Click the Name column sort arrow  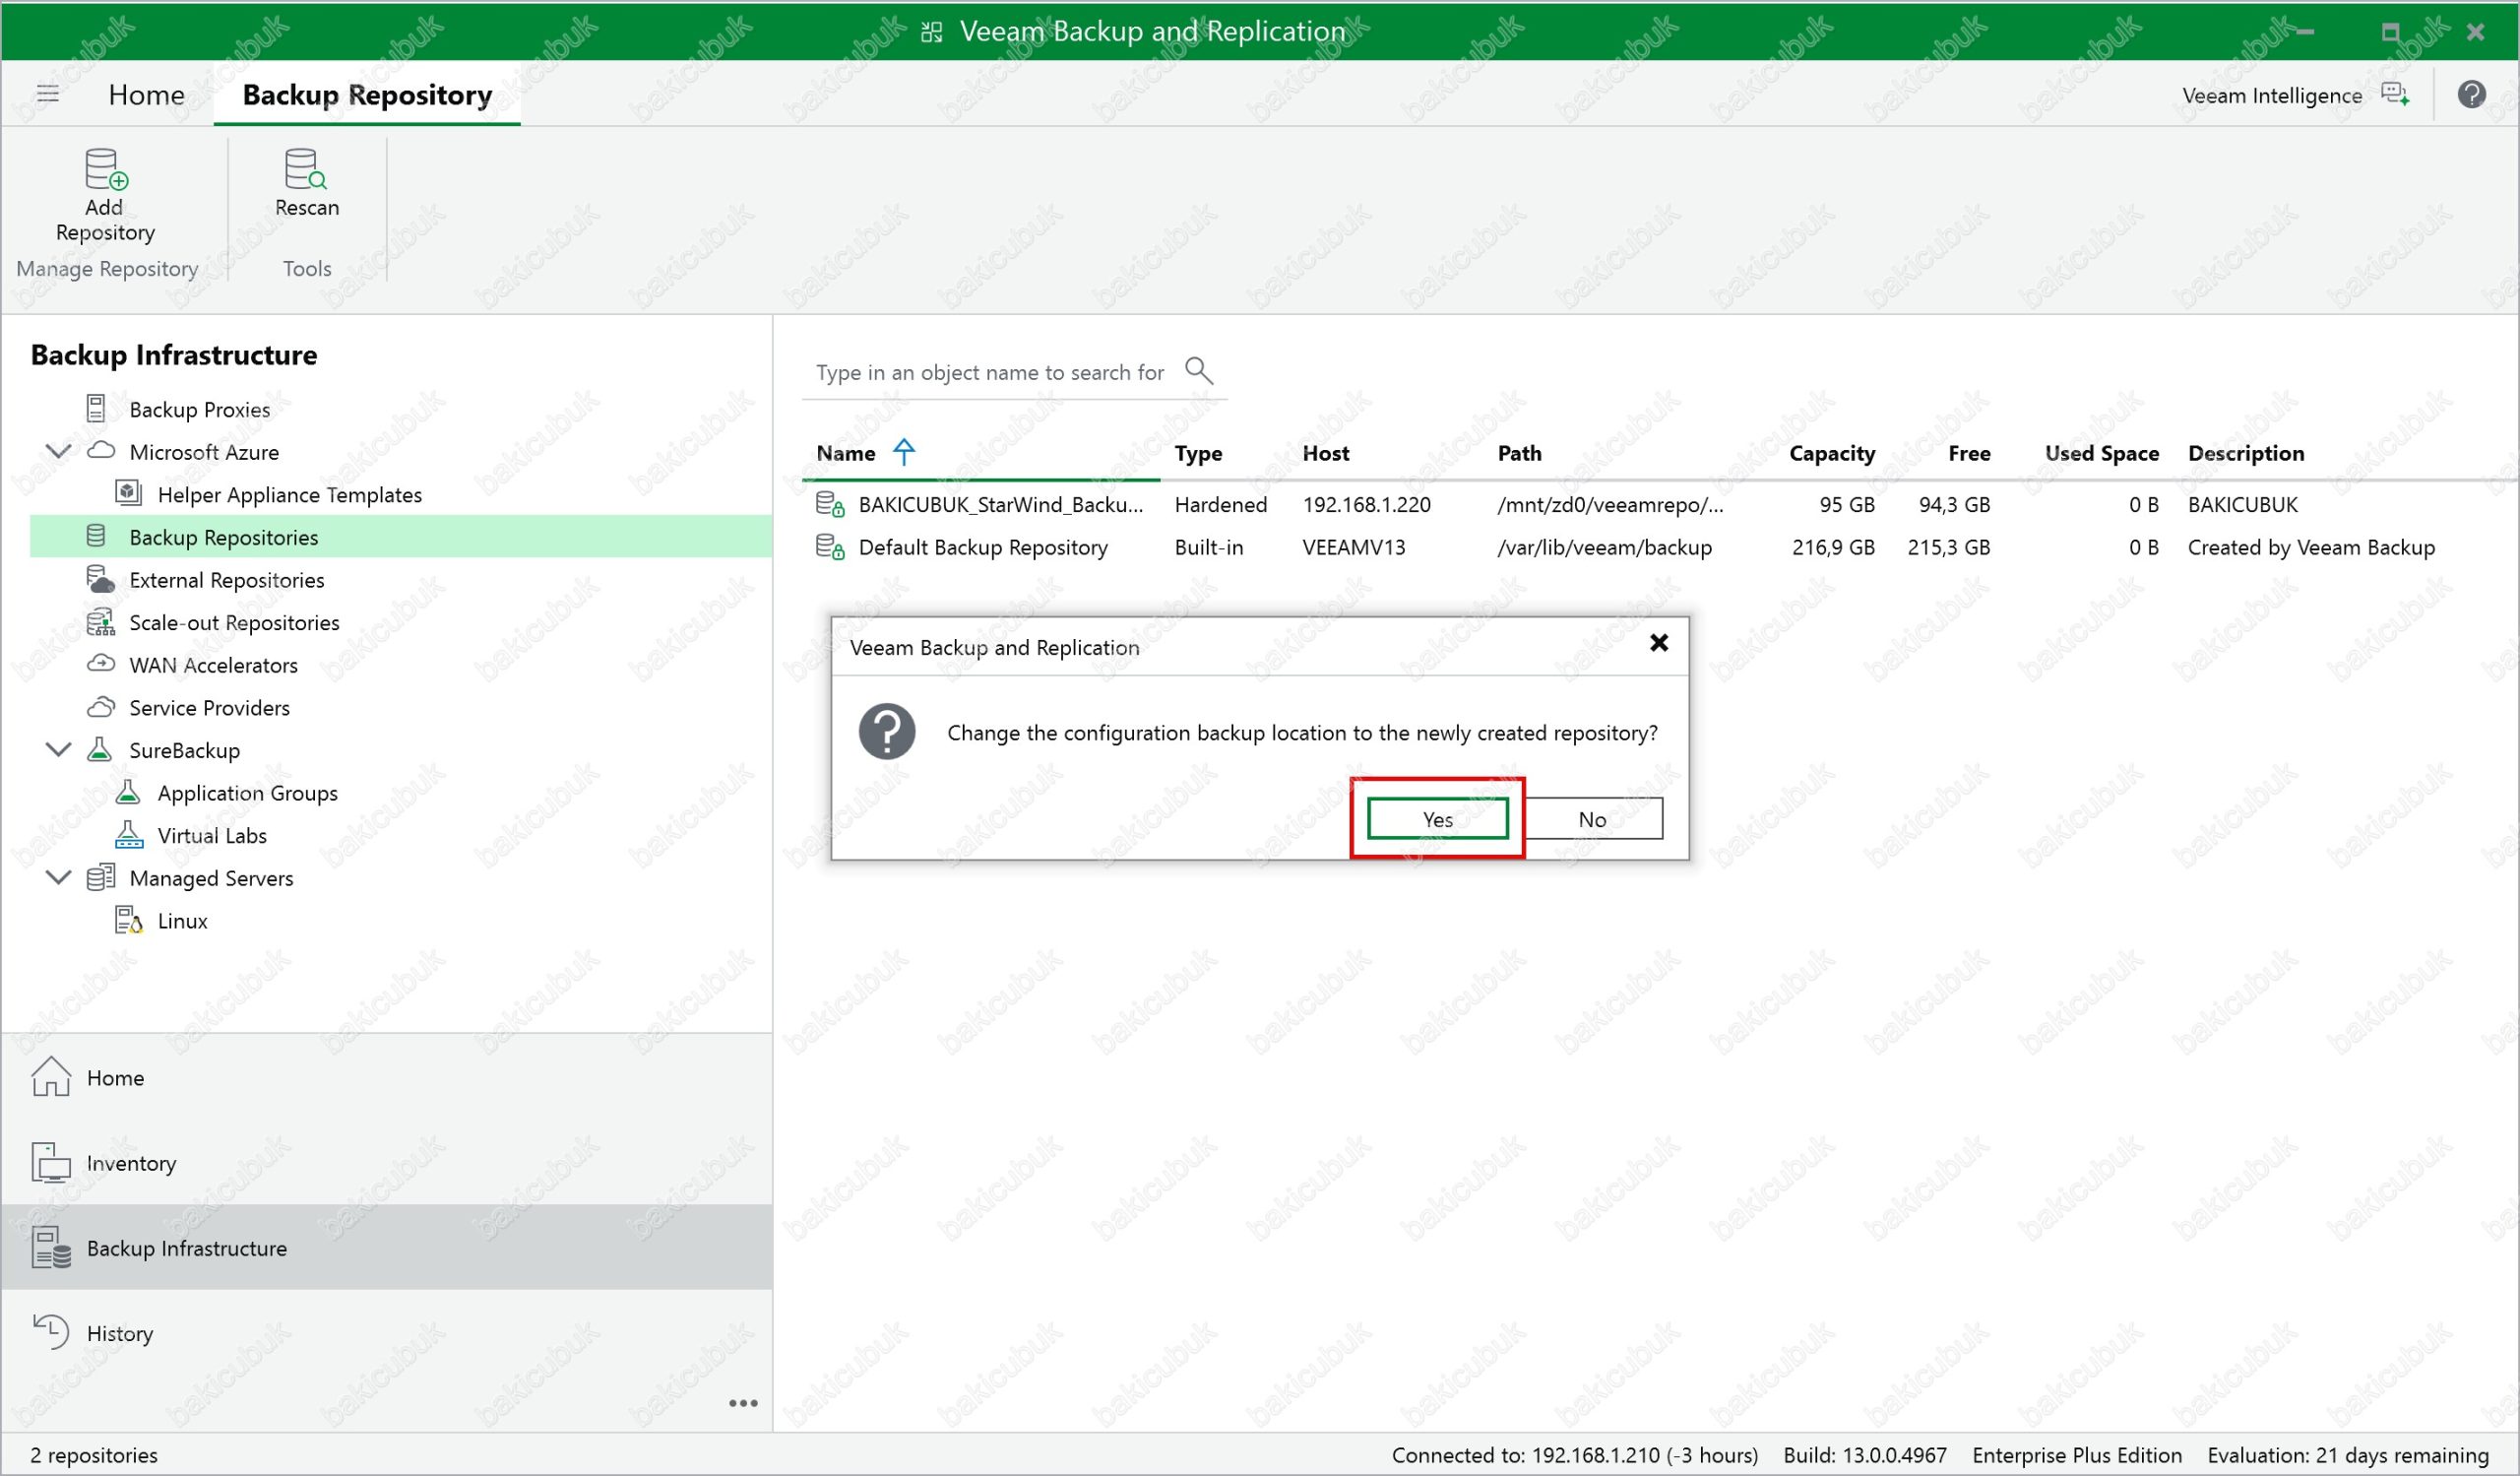point(904,452)
